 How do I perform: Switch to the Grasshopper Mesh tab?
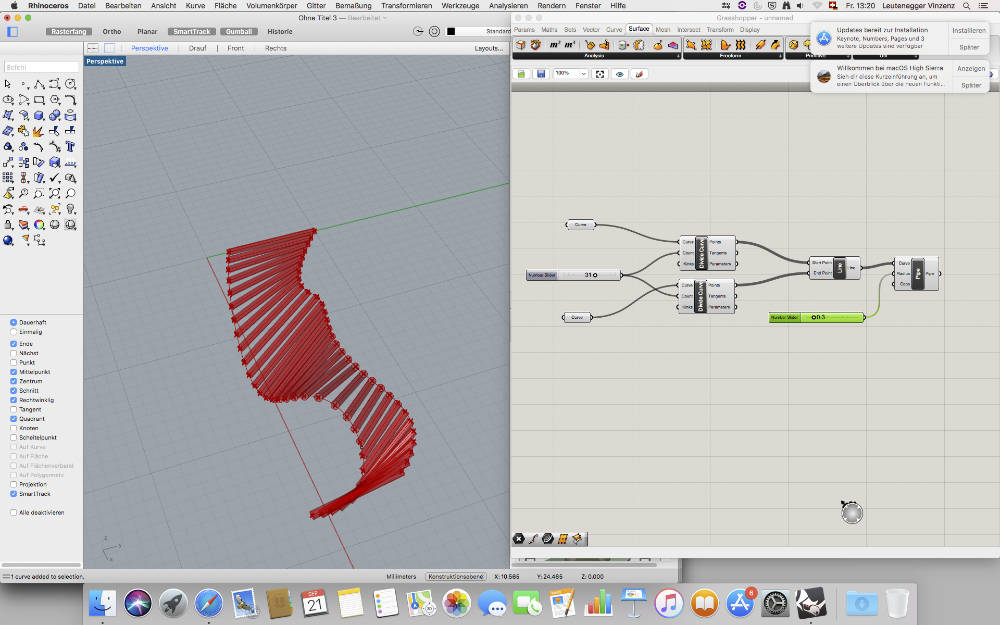click(663, 29)
